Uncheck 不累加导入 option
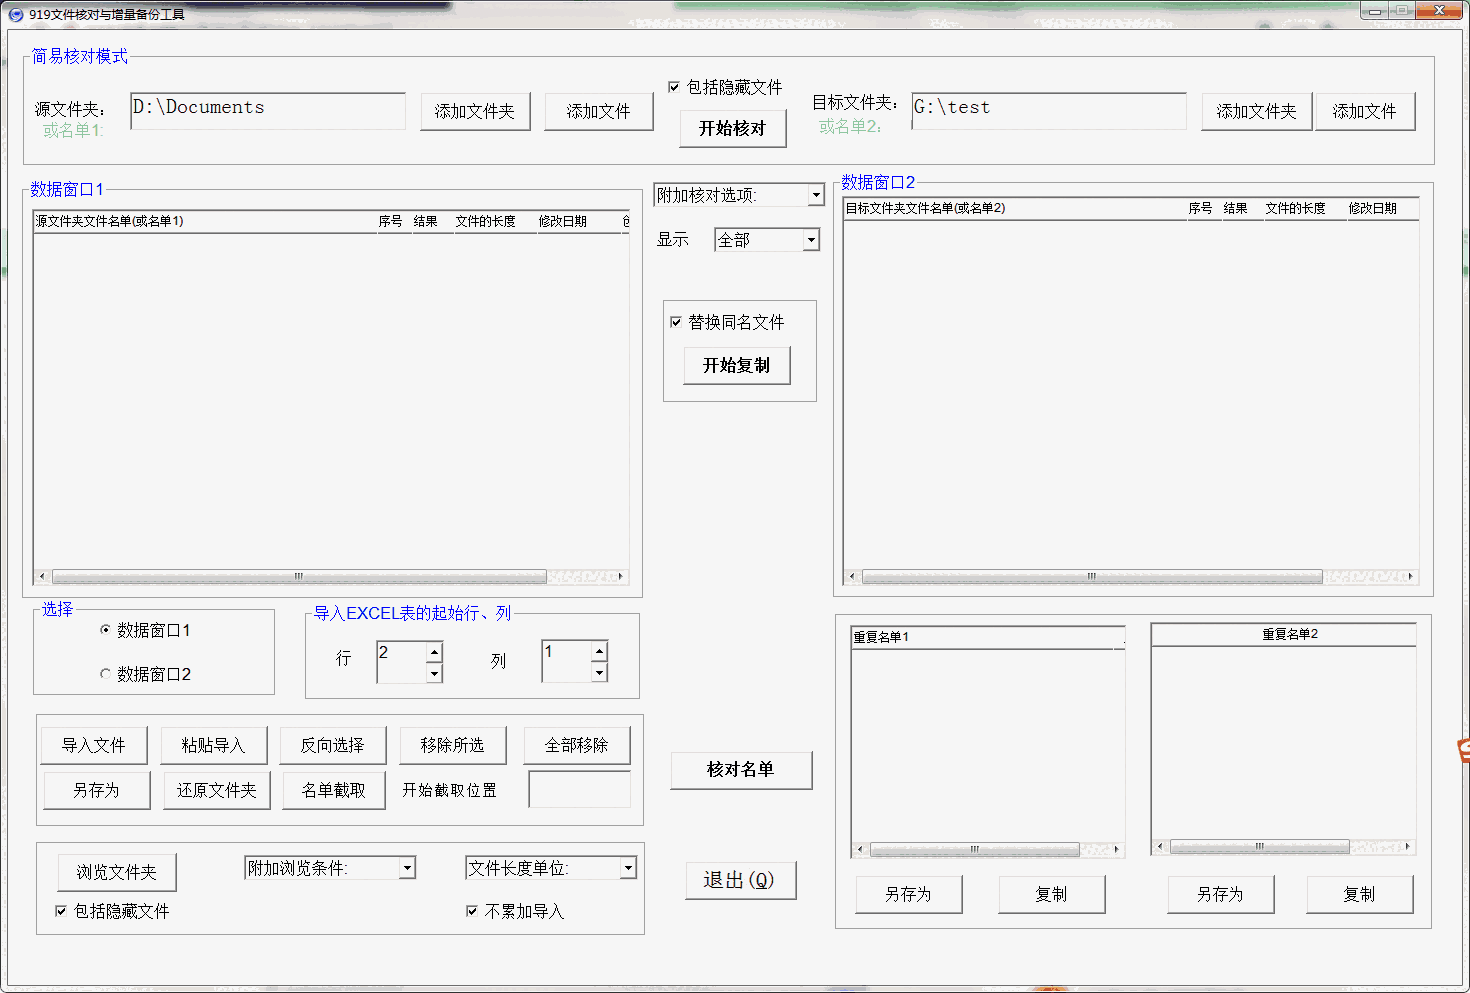Image resolution: width=1470 pixels, height=993 pixels. tap(471, 911)
